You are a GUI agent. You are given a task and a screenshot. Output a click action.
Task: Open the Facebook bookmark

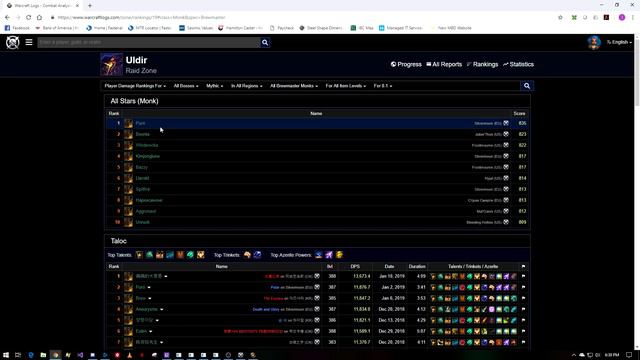click(18, 28)
